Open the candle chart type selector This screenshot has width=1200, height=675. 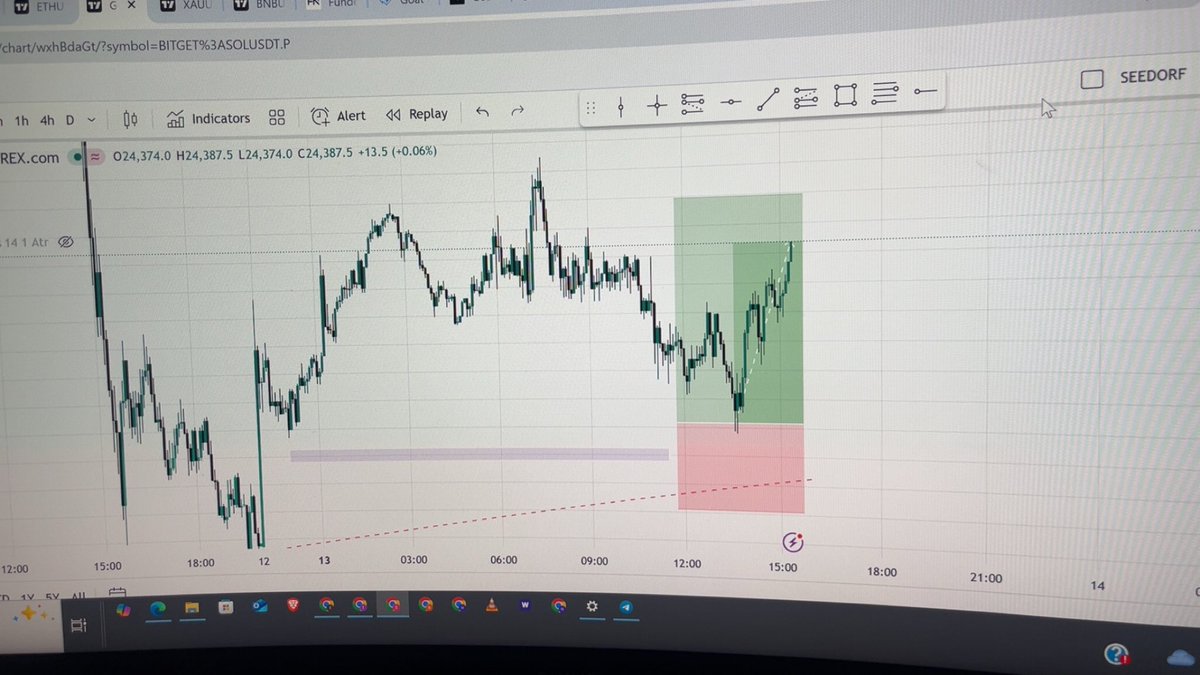pos(130,118)
